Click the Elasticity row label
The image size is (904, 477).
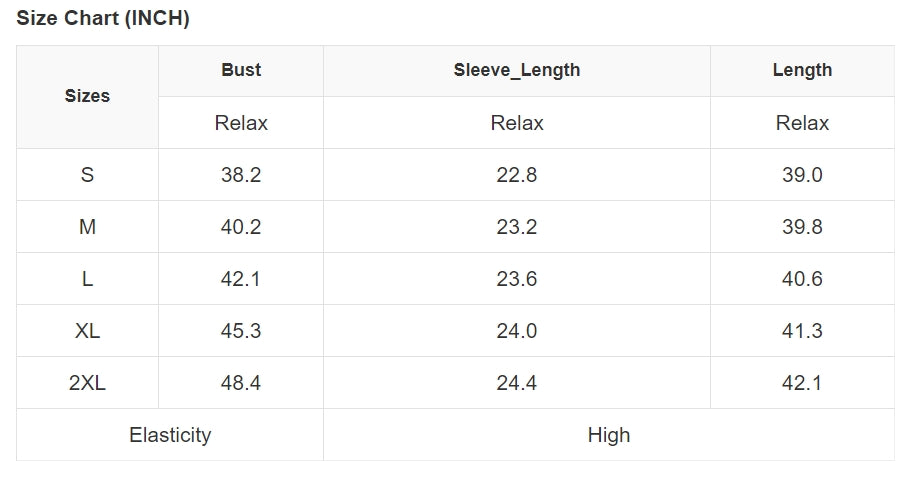pos(170,435)
